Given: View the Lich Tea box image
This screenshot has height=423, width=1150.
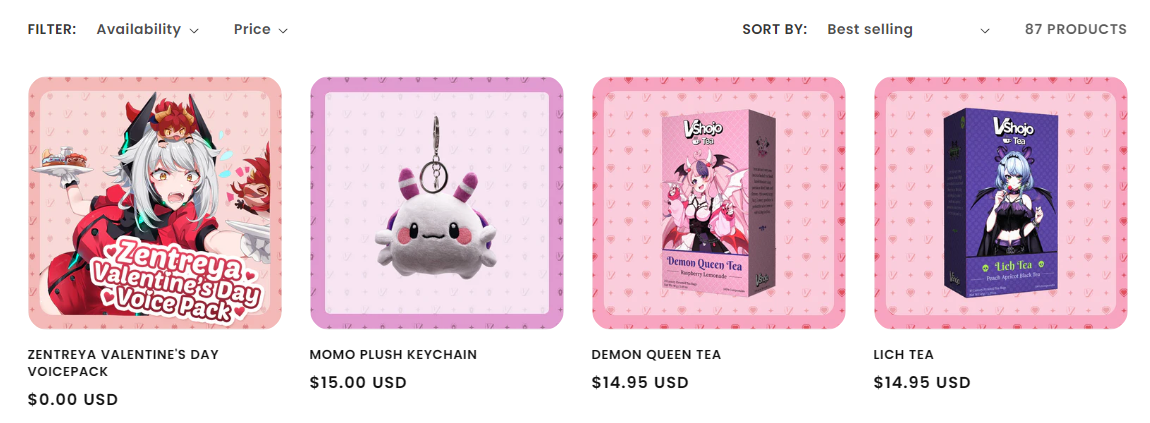Looking at the screenshot, I should point(1000,203).
